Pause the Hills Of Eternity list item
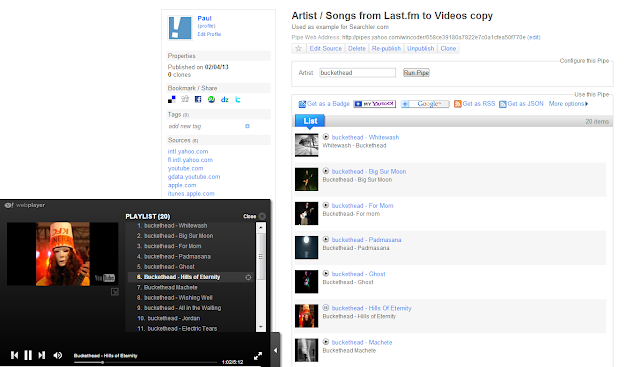The width and height of the screenshot is (640, 367). tap(326, 308)
